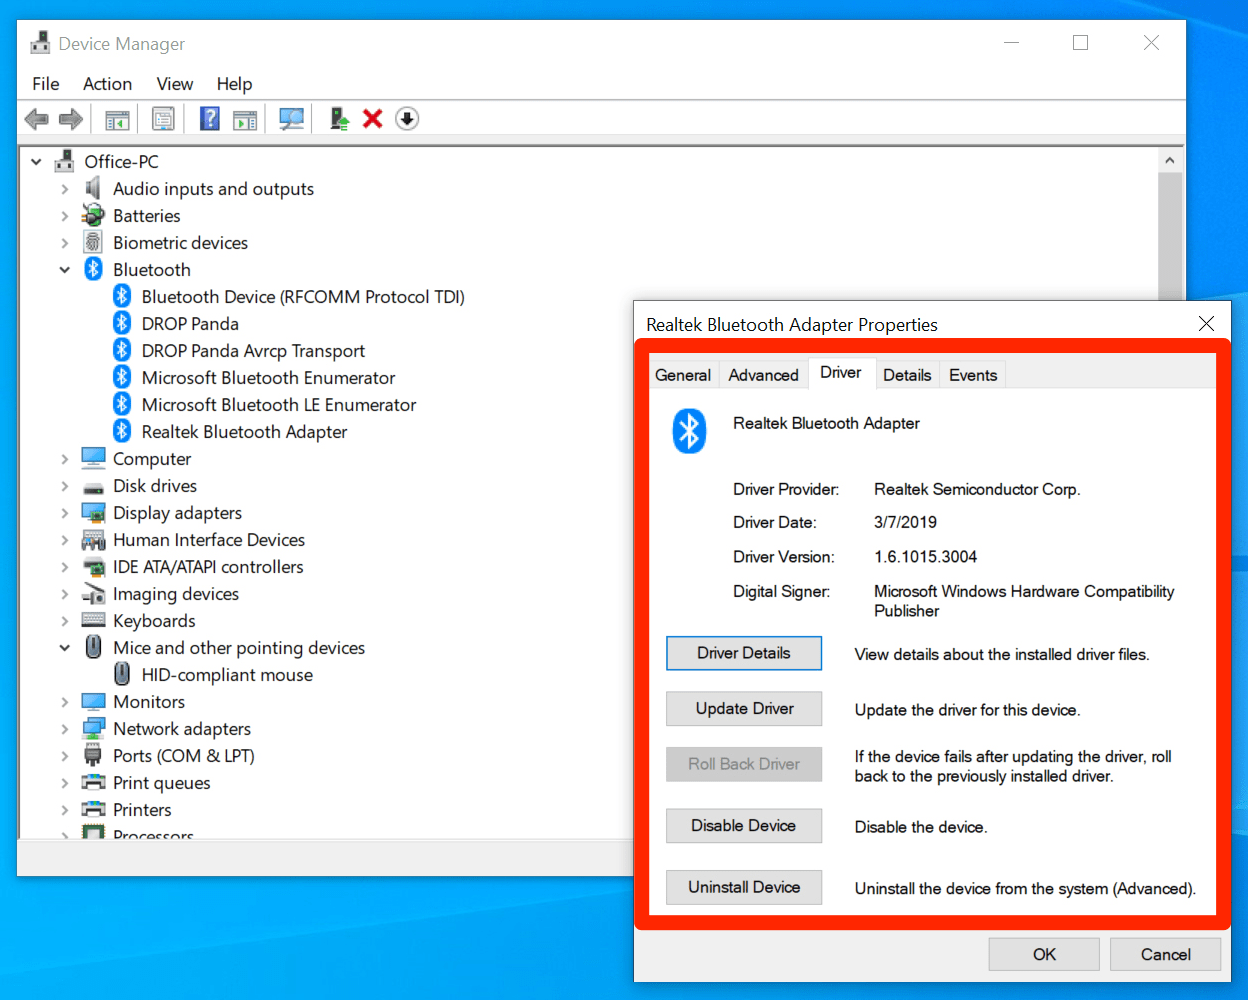Expand the Computer category

64,459
